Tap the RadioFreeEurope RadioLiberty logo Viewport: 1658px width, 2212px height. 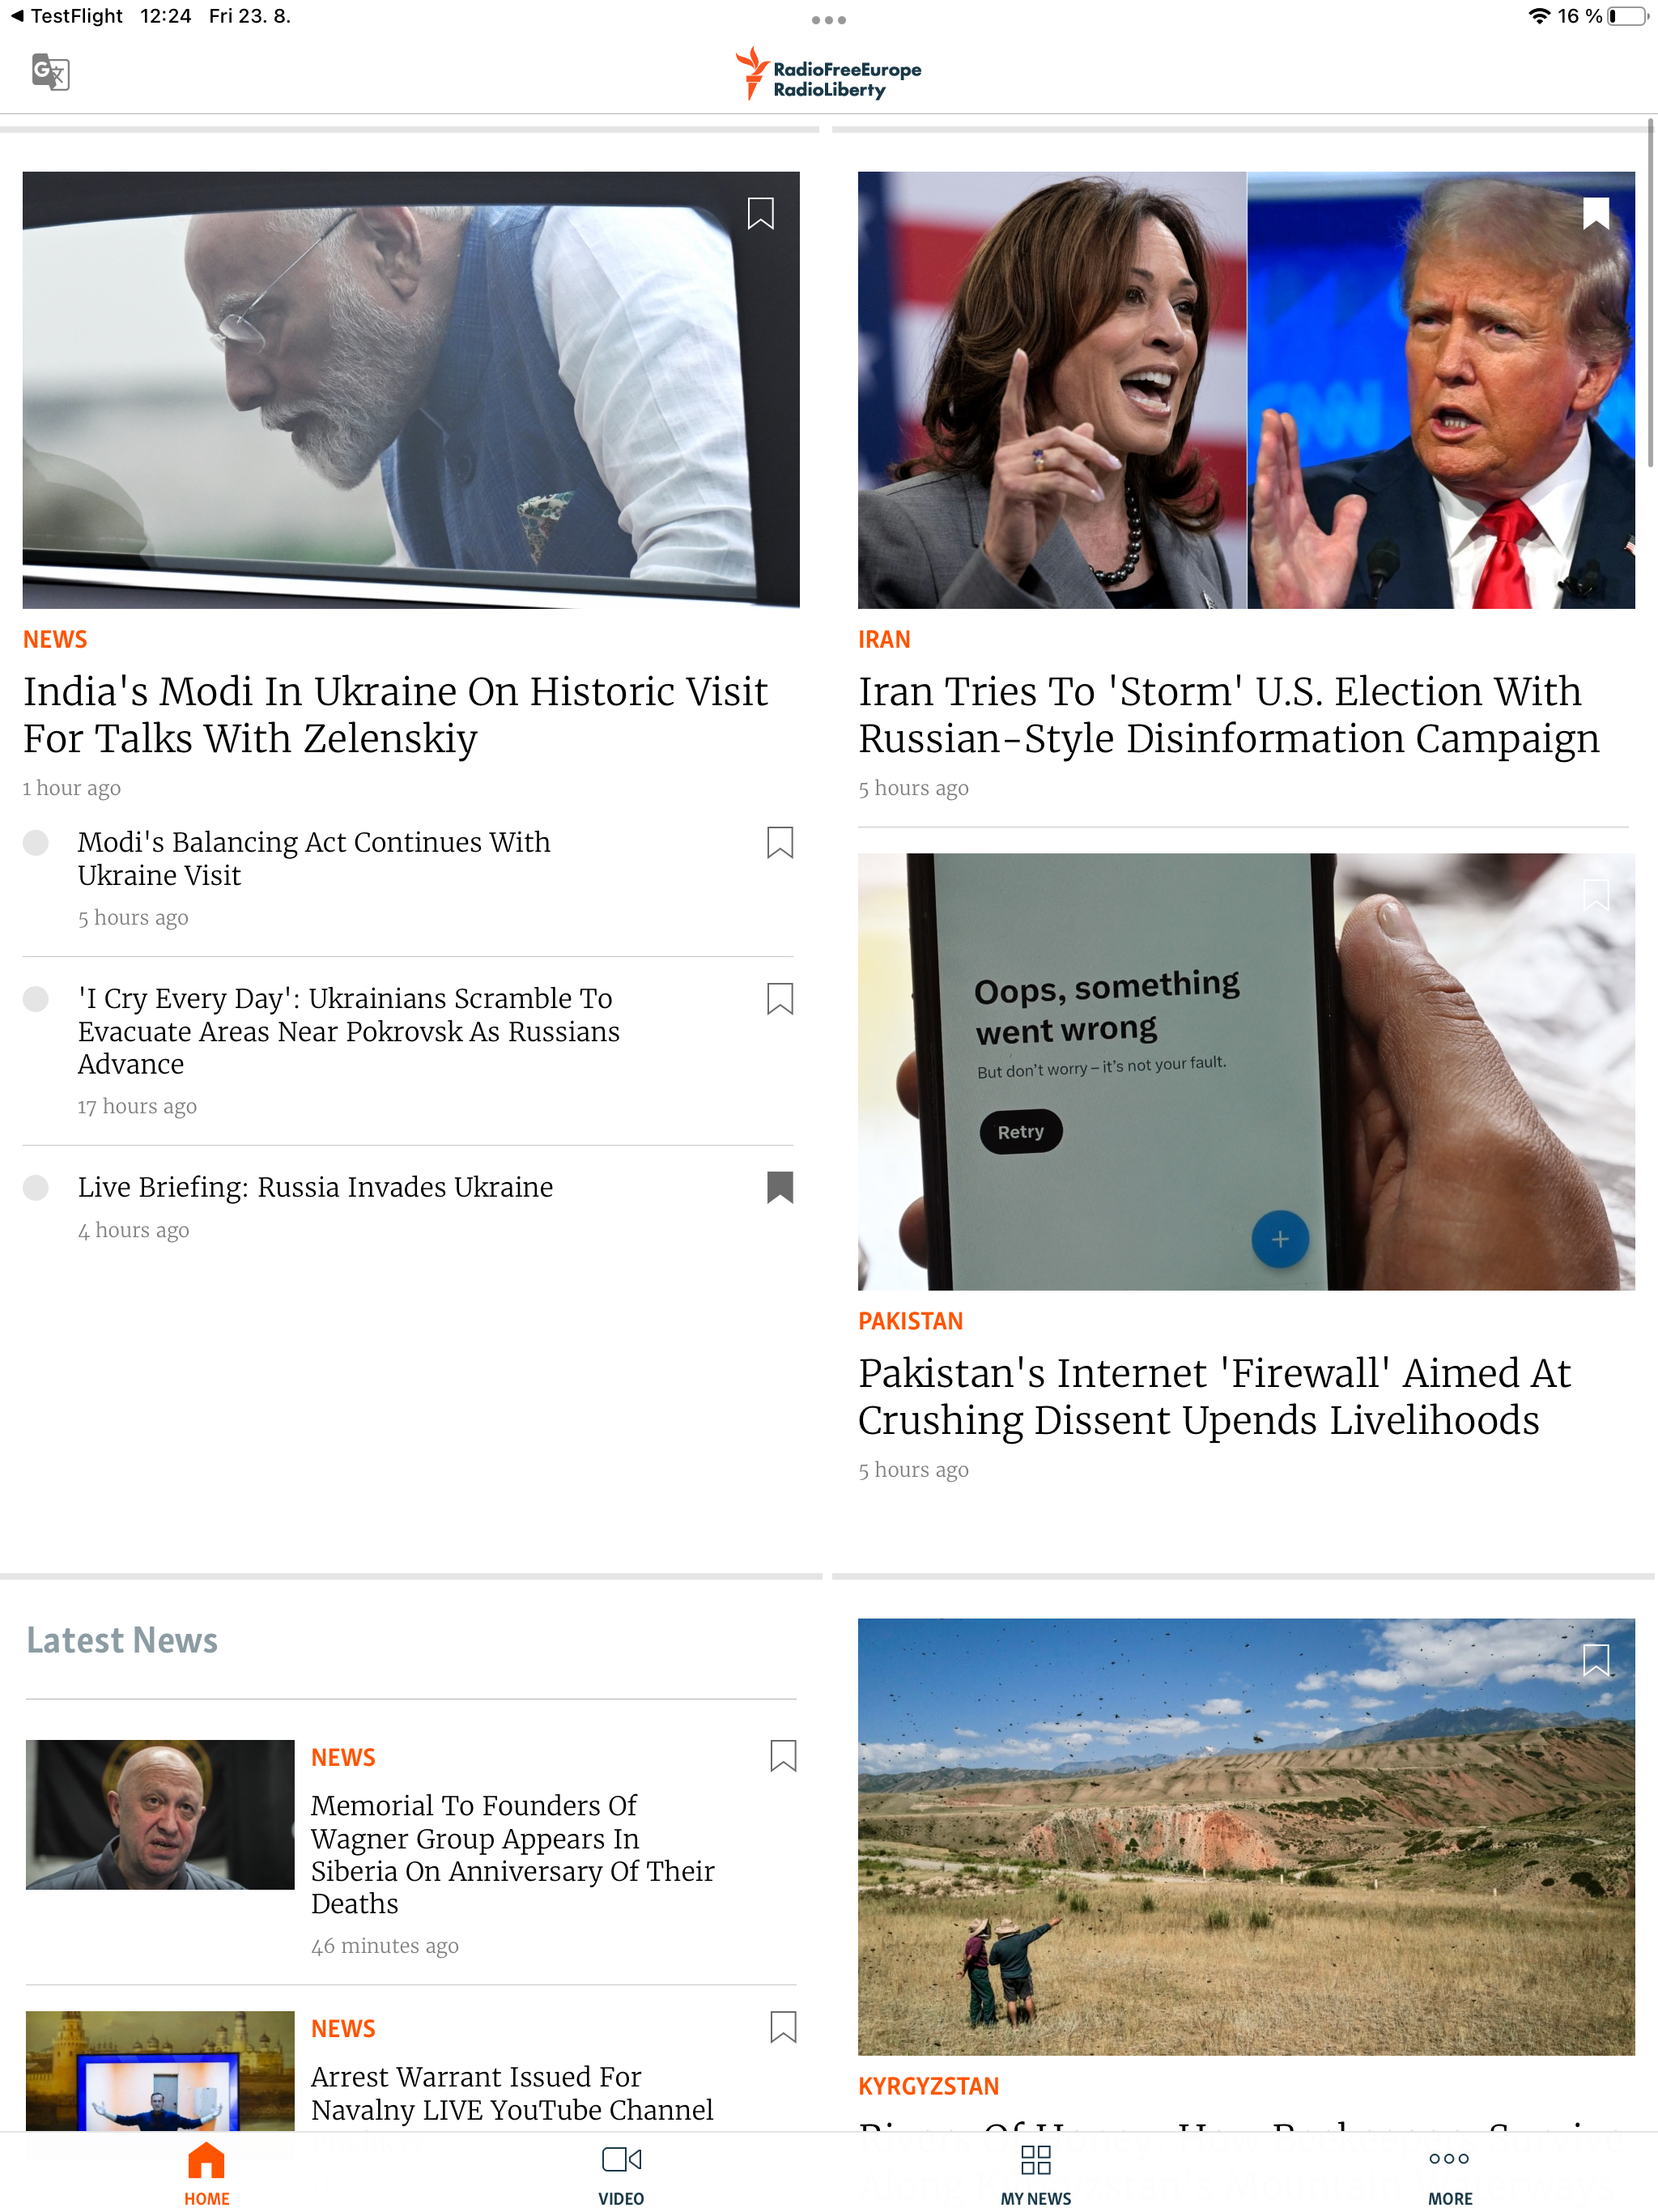tap(828, 74)
